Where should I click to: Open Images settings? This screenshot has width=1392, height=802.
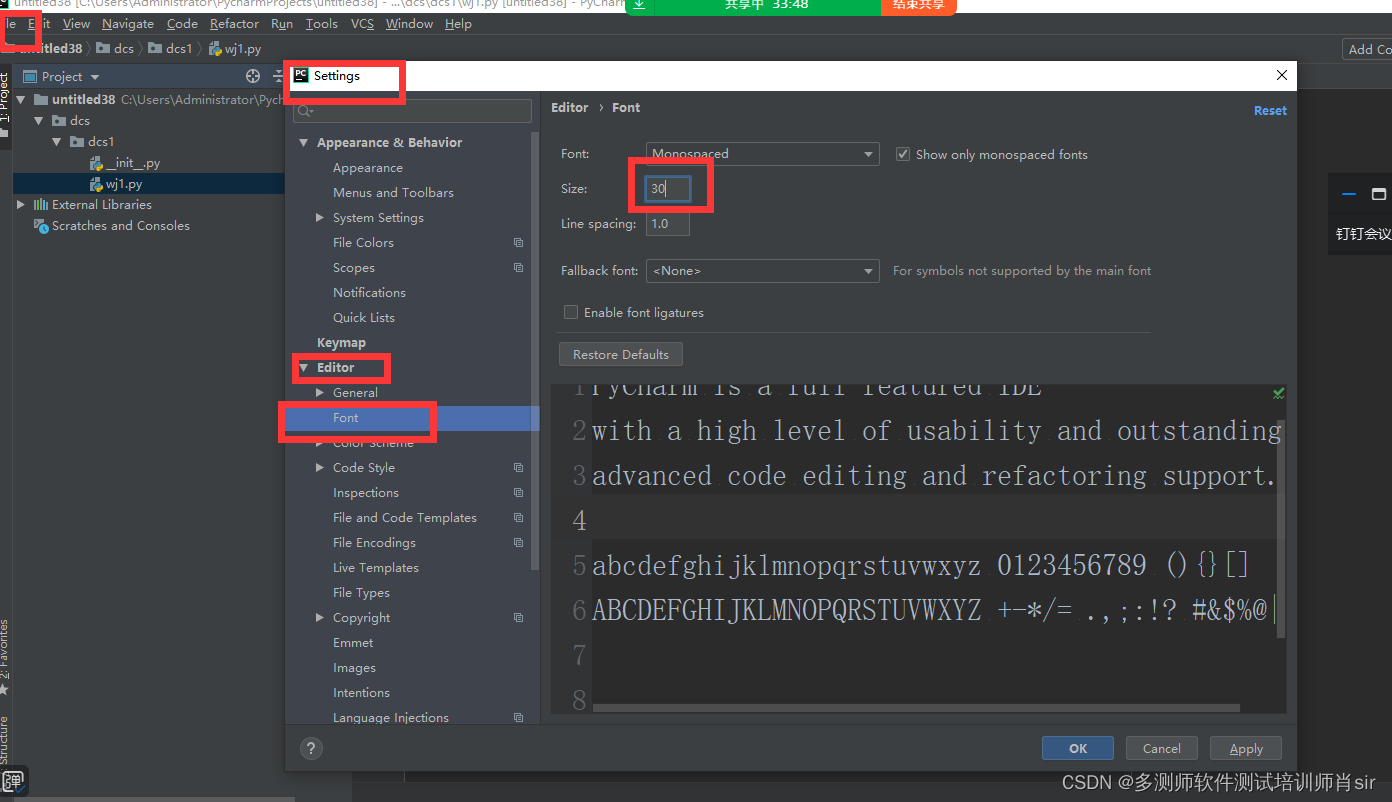[354, 668]
